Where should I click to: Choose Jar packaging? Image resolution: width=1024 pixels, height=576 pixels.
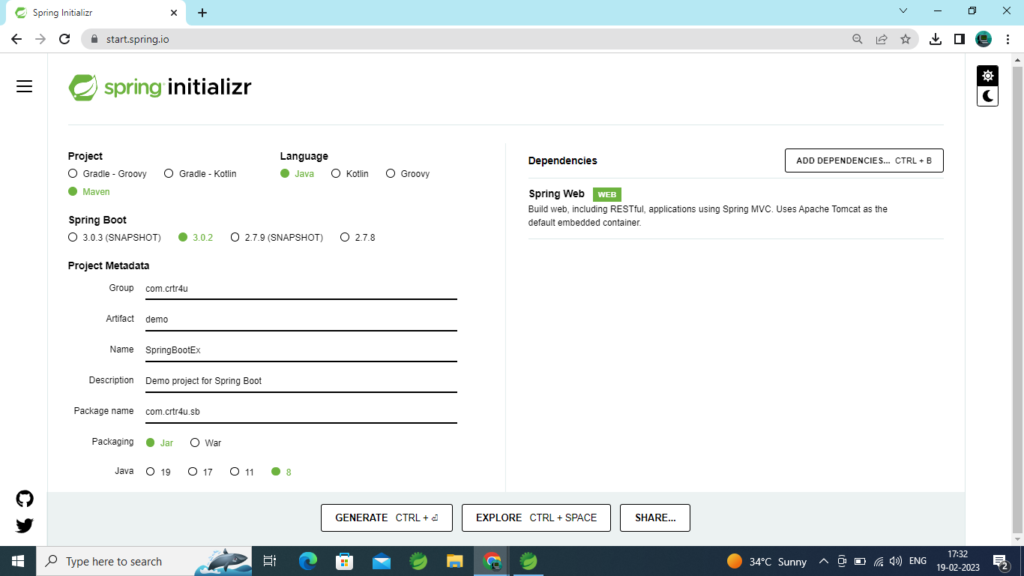(x=159, y=443)
